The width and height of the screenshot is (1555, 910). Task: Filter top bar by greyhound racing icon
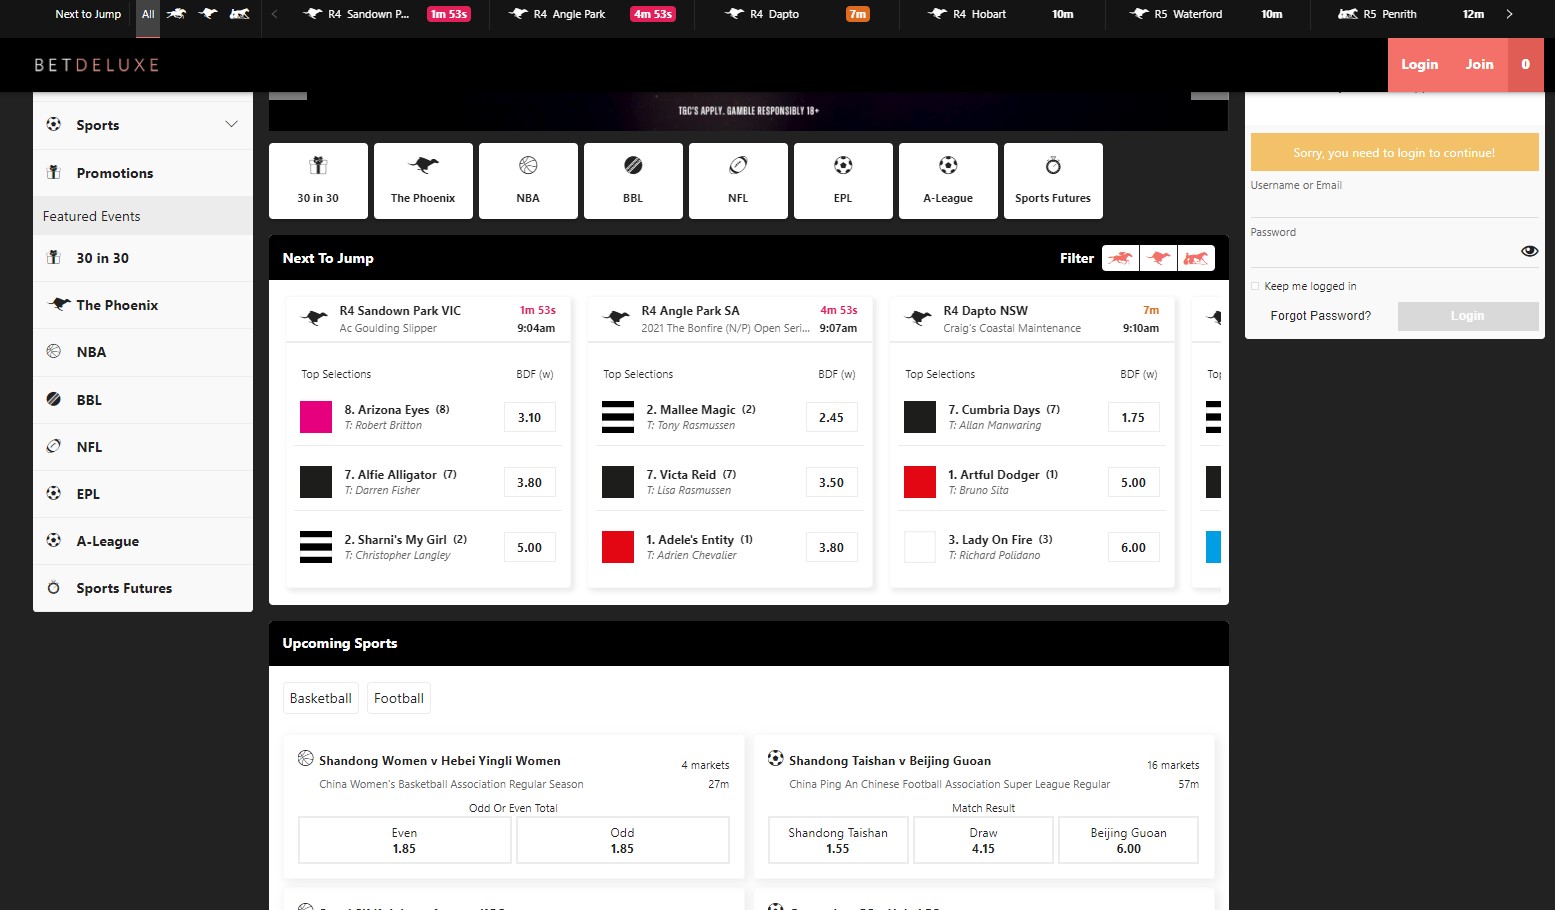(x=208, y=14)
